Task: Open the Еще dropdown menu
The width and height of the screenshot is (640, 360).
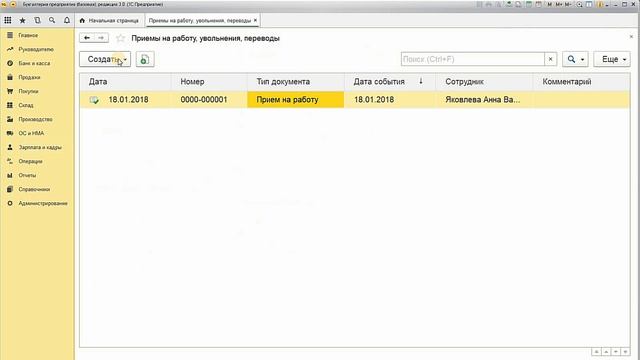Action: tap(612, 59)
